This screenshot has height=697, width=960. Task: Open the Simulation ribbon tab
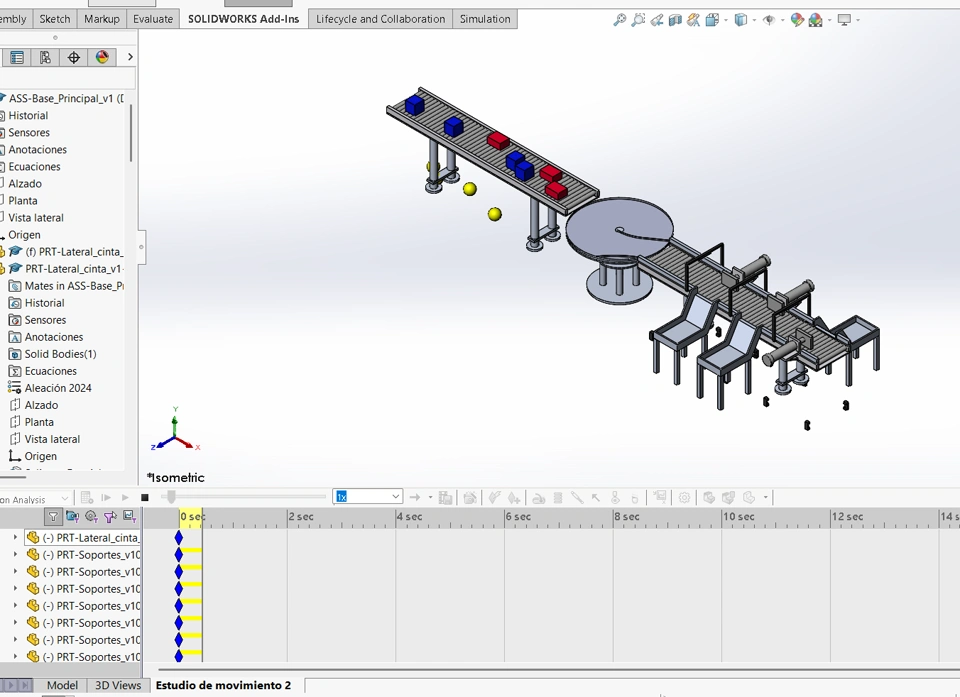pyautogui.click(x=485, y=19)
